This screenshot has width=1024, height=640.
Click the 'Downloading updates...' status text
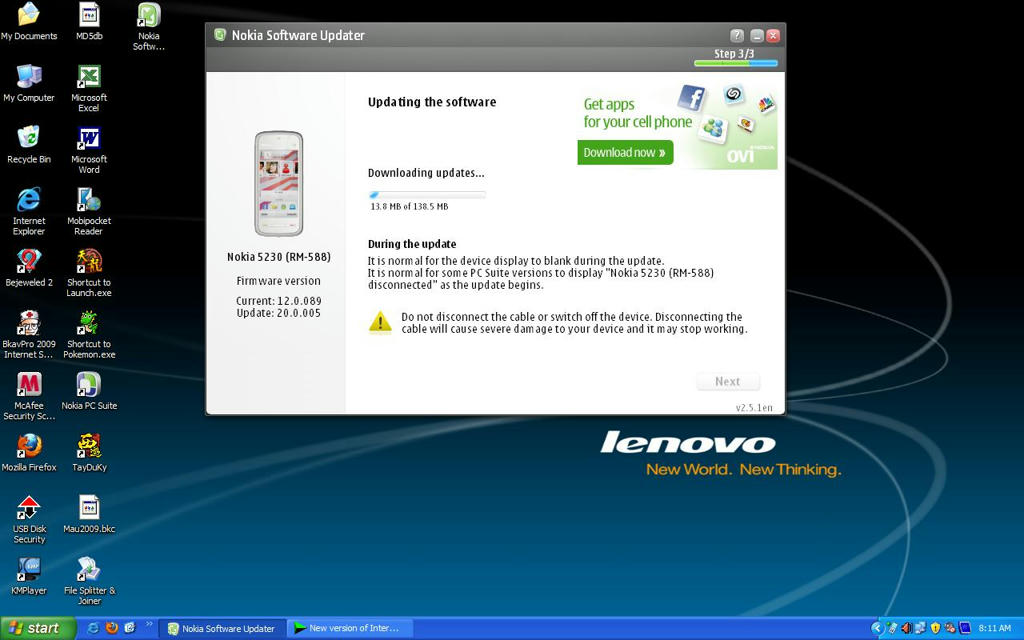pyautogui.click(x=426, y=173)
